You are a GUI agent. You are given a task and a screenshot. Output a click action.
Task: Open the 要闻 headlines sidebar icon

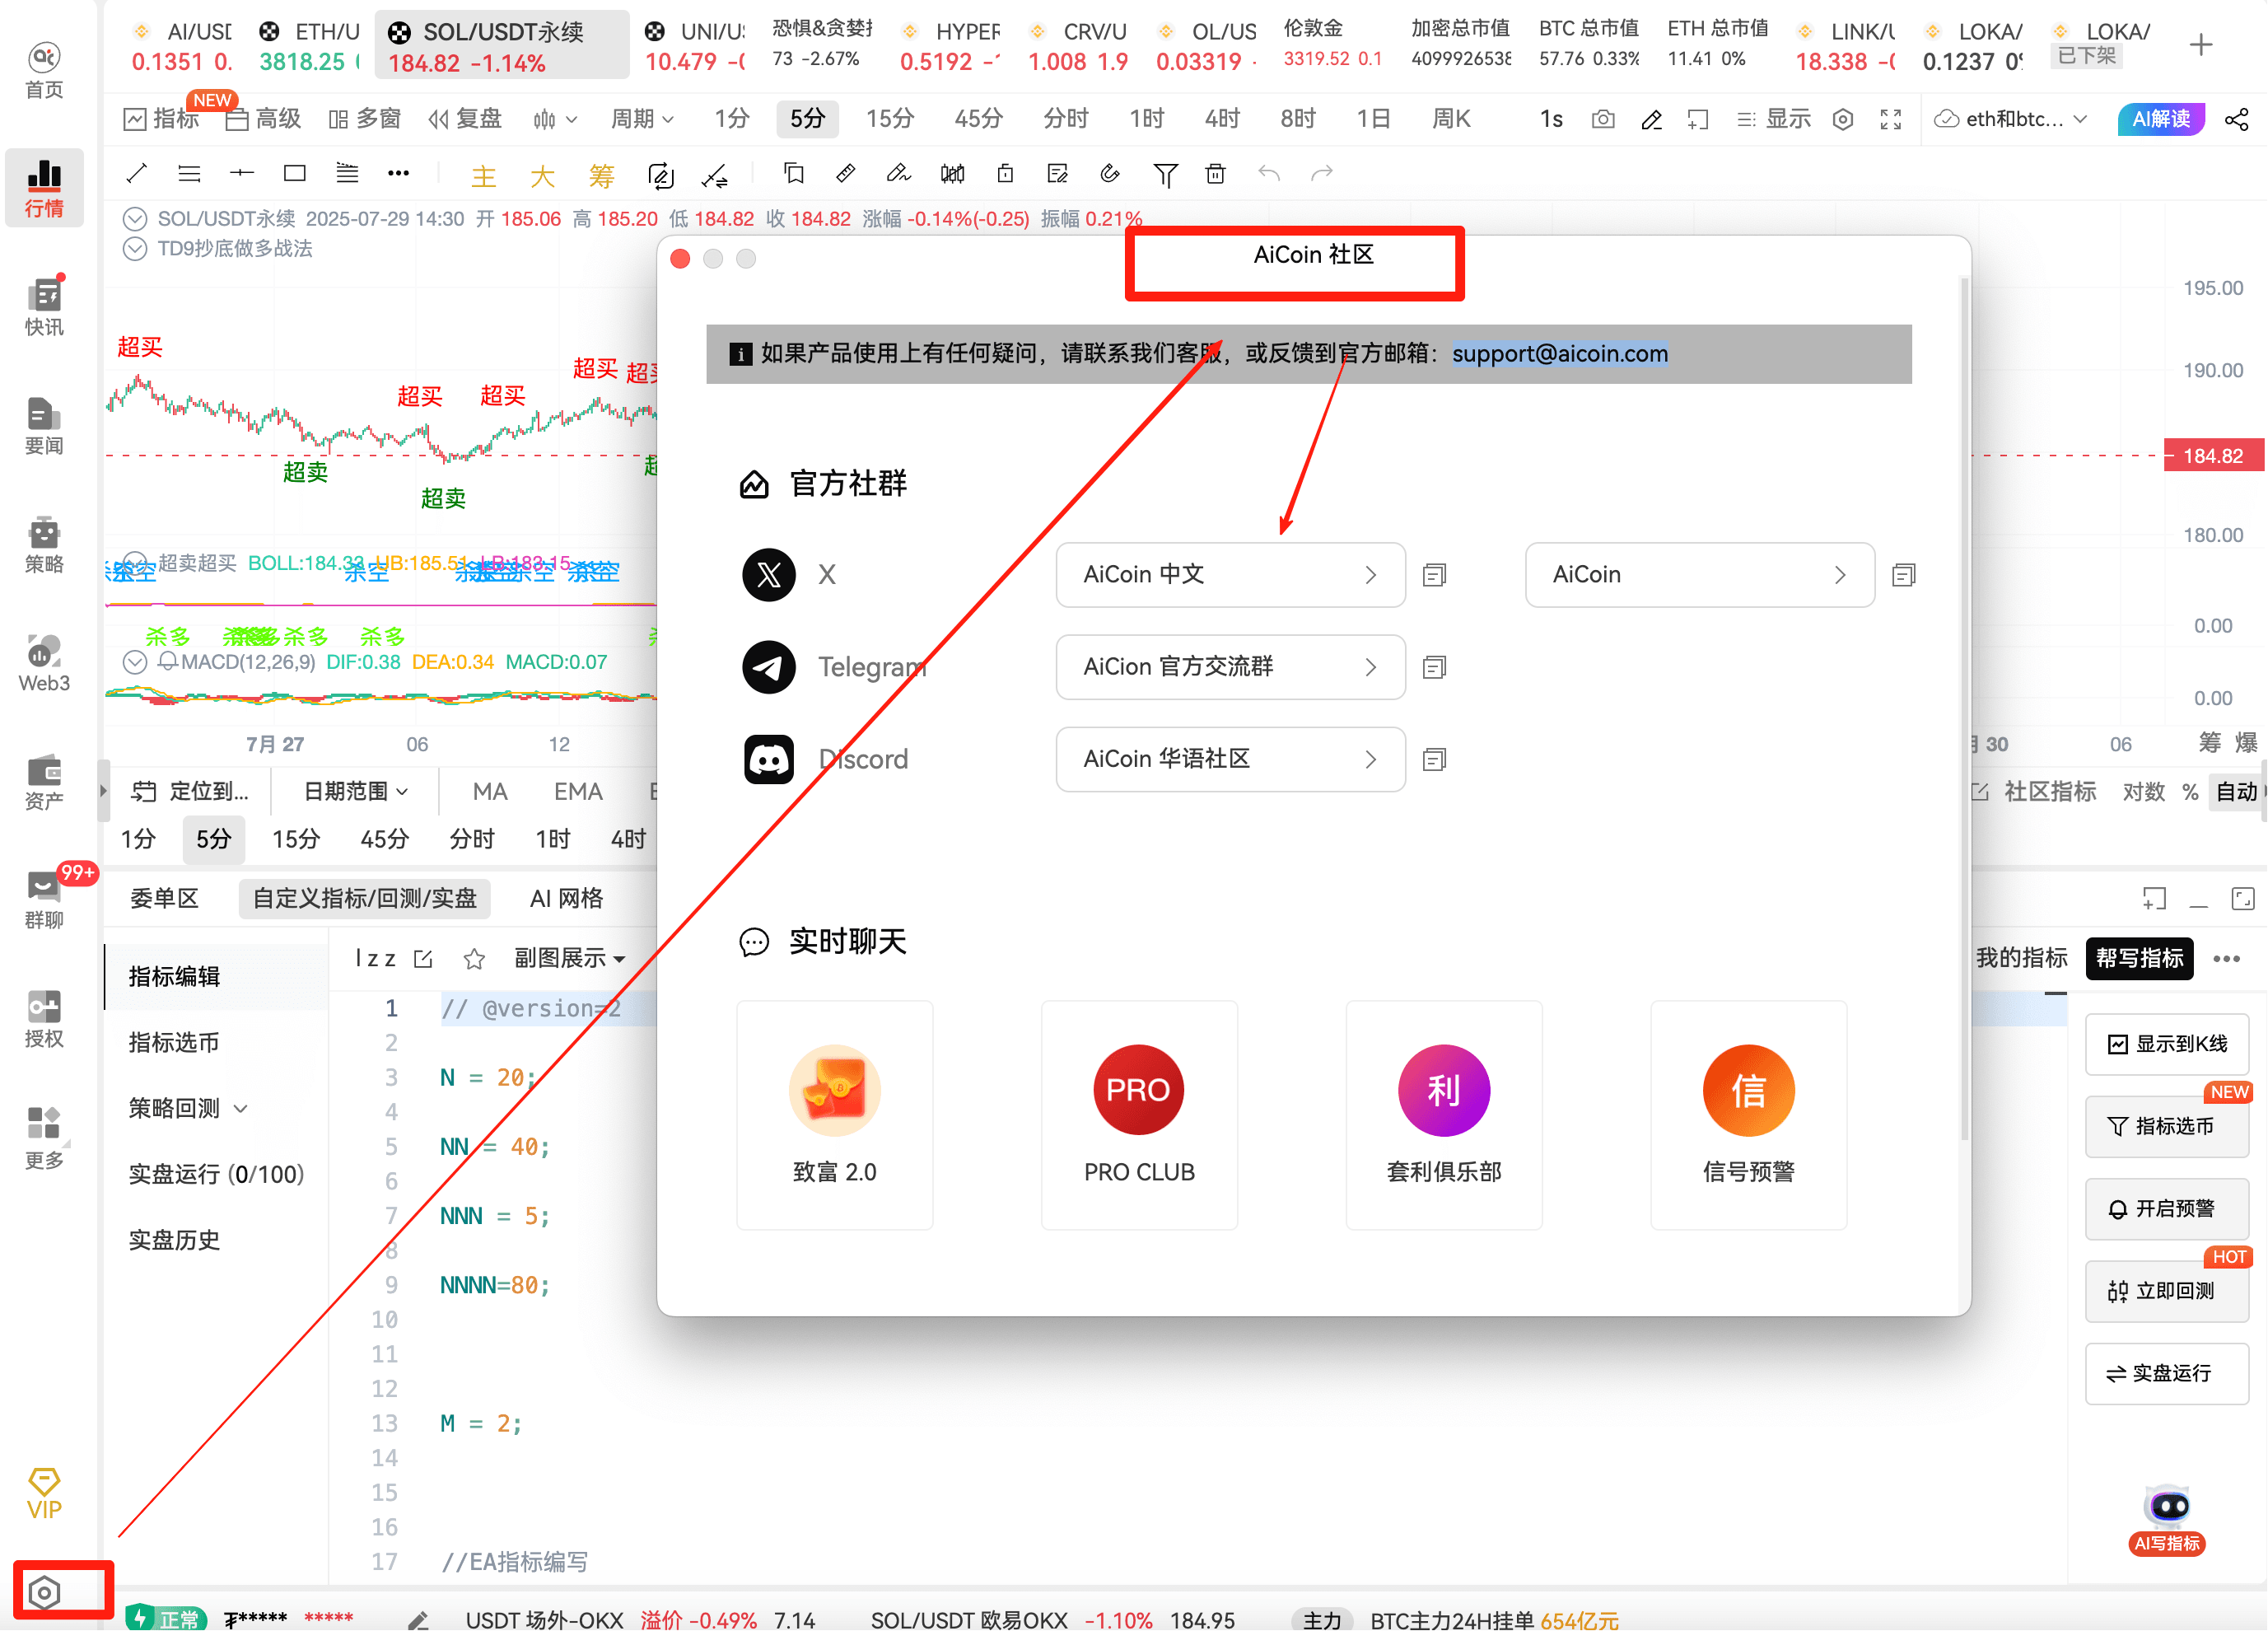(44, 425)
